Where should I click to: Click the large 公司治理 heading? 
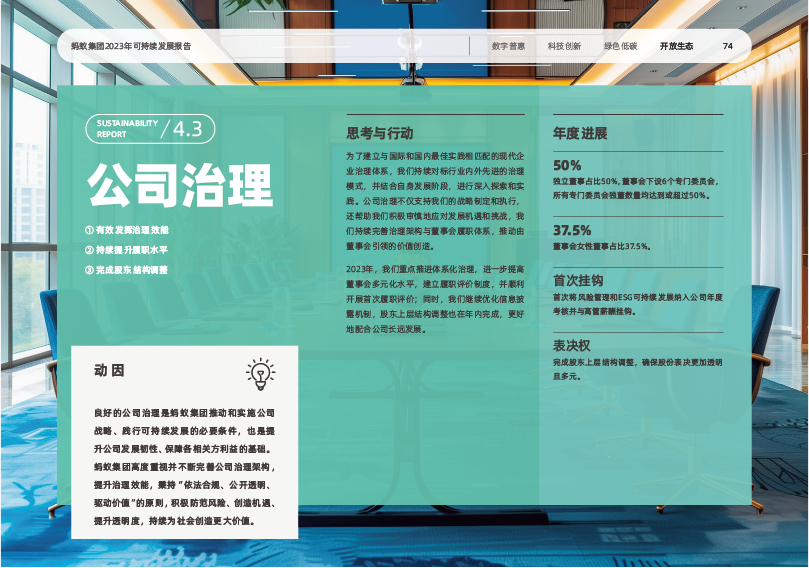pyautogui.click(x=180, y=186)
